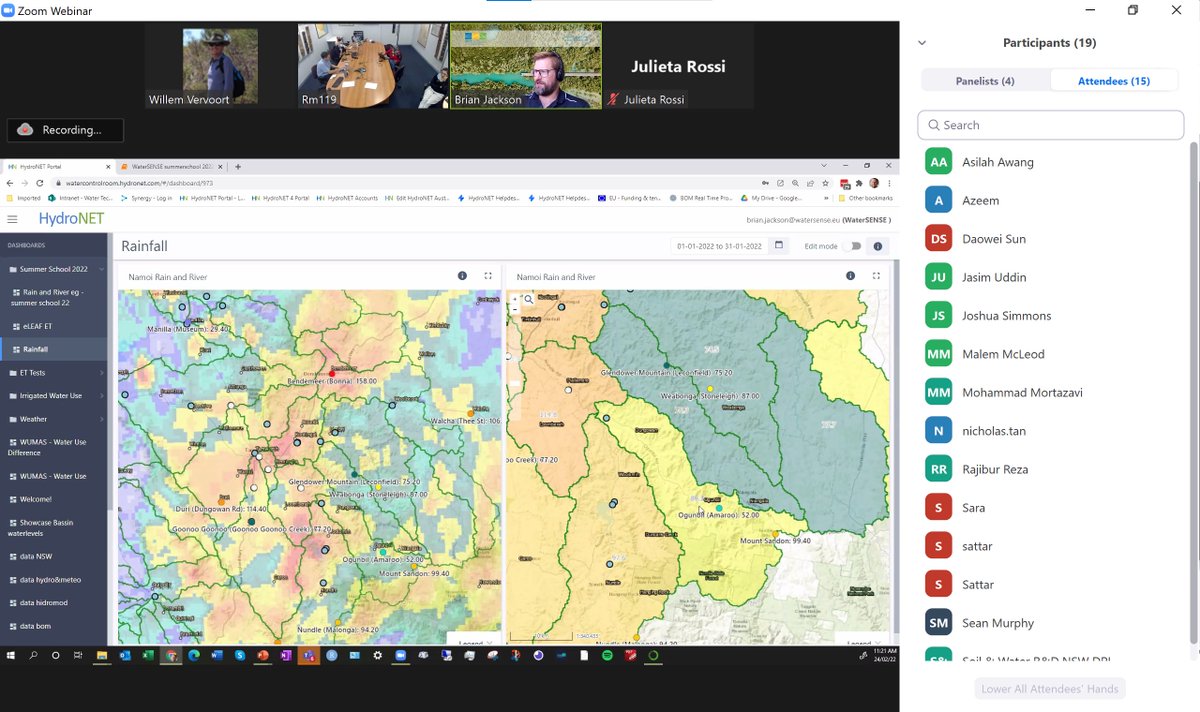The width and height of the screenshot is (1200, 712).
Task: Open Rain and River eg summer school 22 dashboard
Action: (x=53, y=297)
